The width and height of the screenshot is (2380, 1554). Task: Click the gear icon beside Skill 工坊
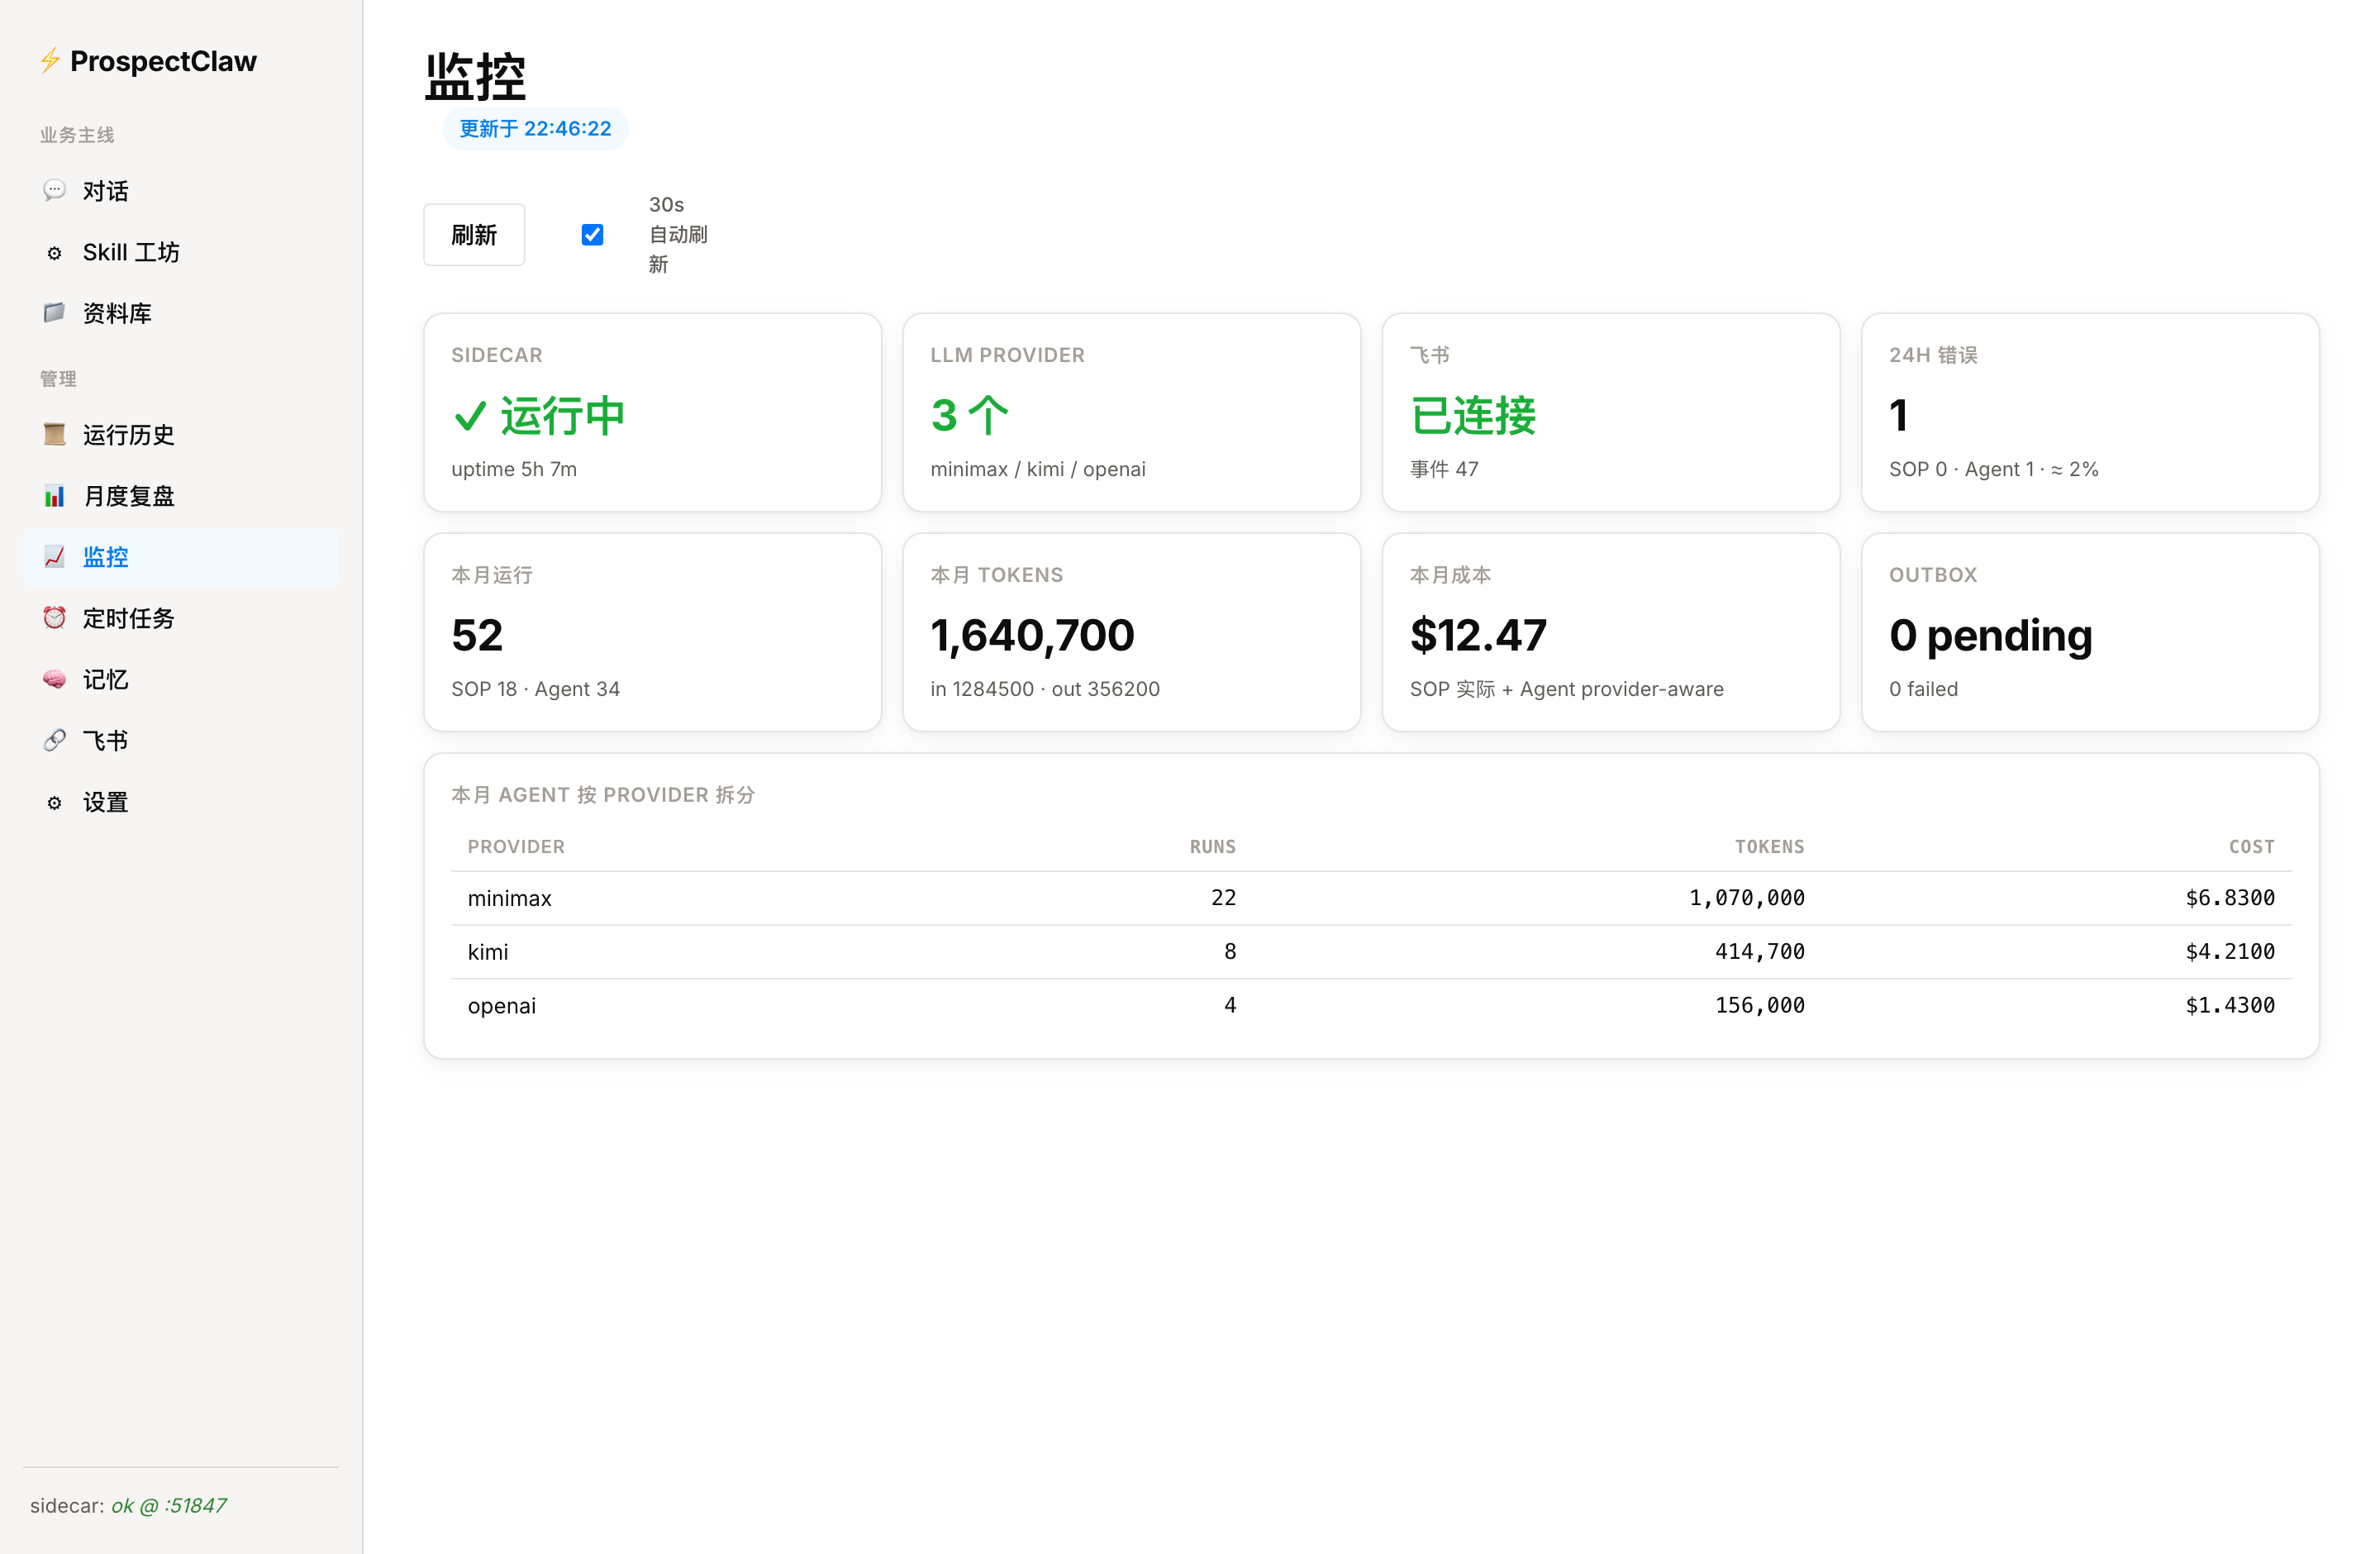54,252
